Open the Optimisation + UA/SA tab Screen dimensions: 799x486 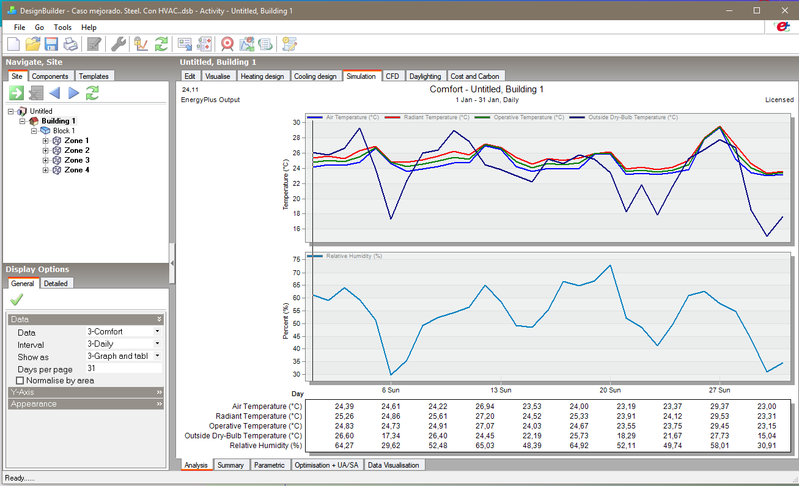coord(326,465)
